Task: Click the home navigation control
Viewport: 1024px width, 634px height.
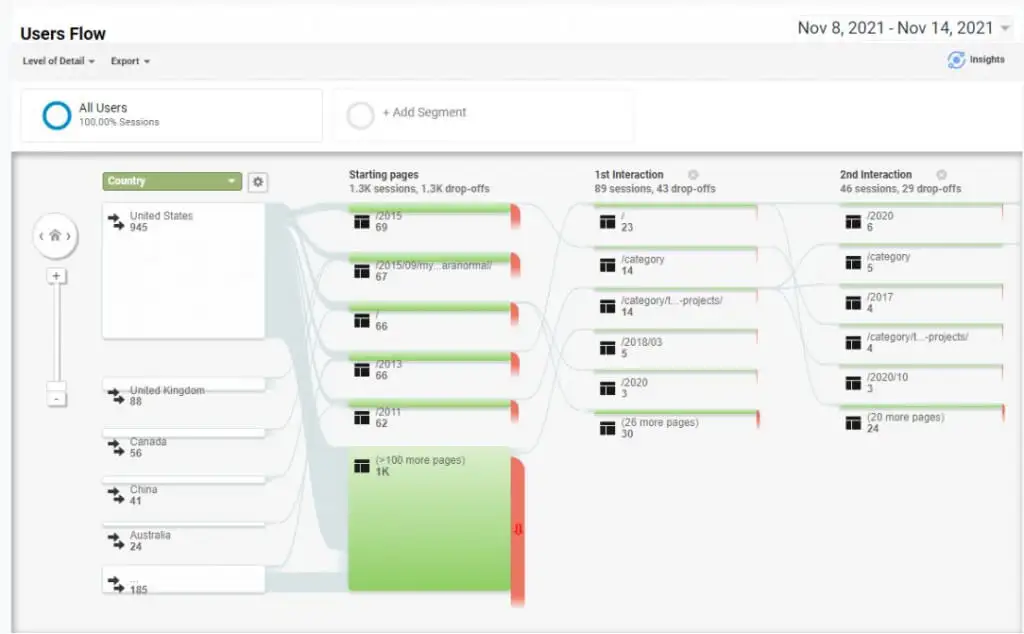Action: click(56, 236)
